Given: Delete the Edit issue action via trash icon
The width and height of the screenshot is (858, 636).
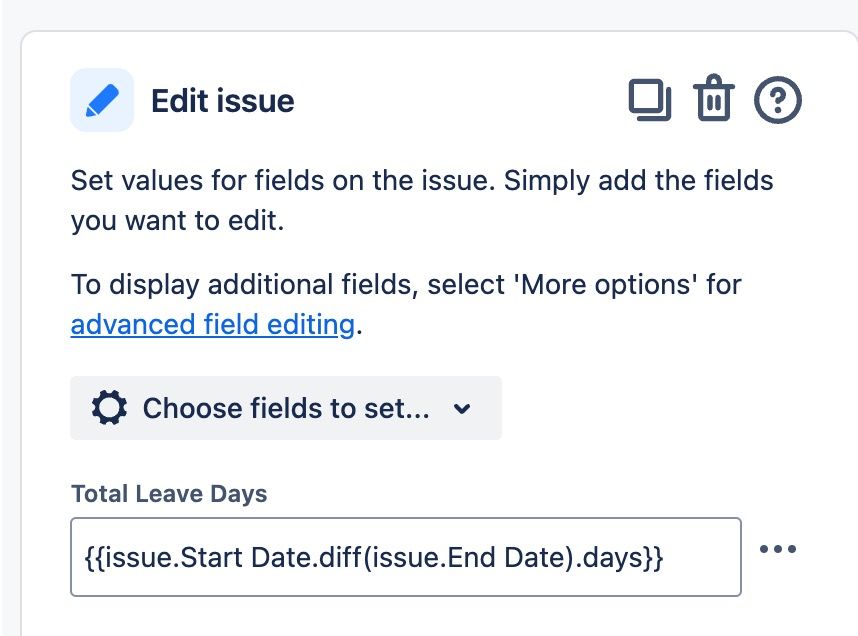Looking at the screenshot, I should click(713, 100).
